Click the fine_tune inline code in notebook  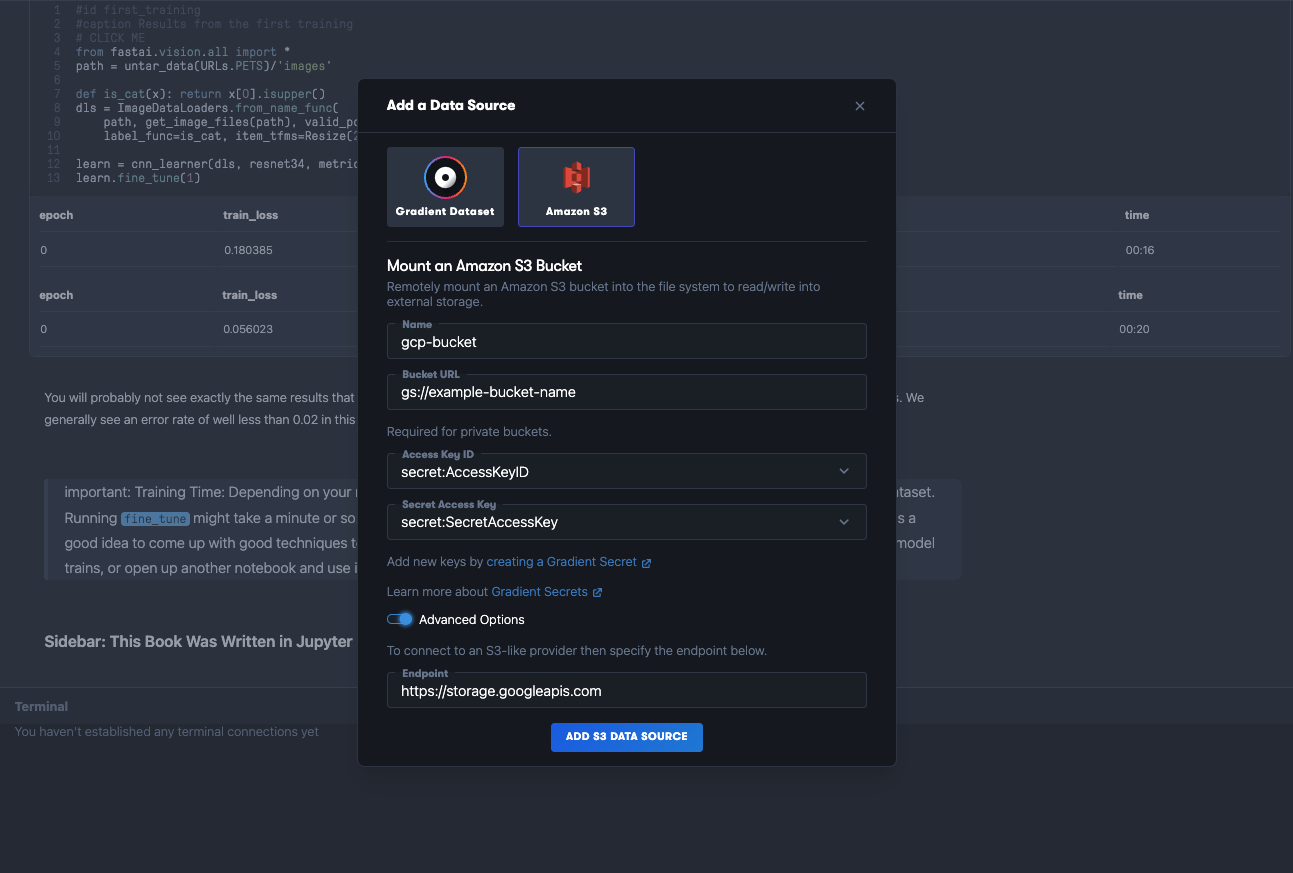click(154, 519)
